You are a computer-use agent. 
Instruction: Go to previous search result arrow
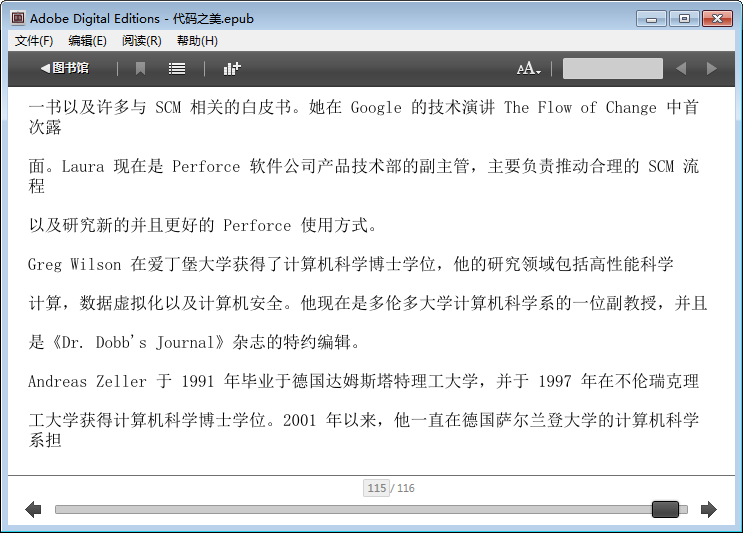pos(681,69)
